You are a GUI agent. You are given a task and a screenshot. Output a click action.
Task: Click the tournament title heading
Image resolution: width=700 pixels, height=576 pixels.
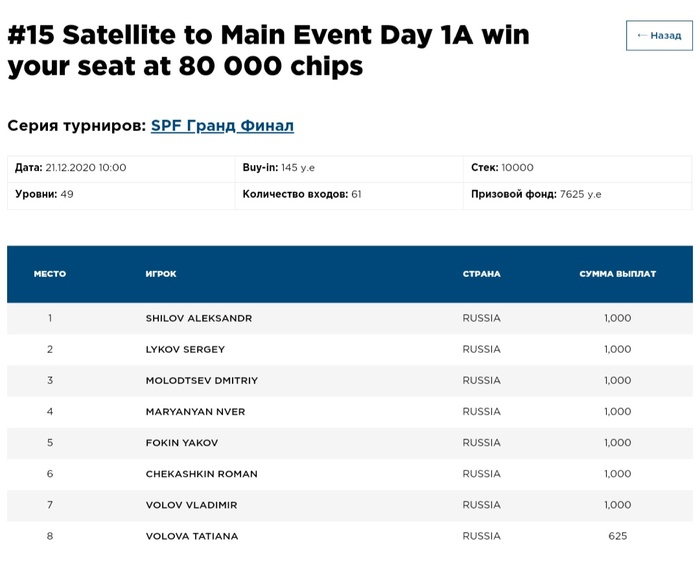(x=268, y=51)
